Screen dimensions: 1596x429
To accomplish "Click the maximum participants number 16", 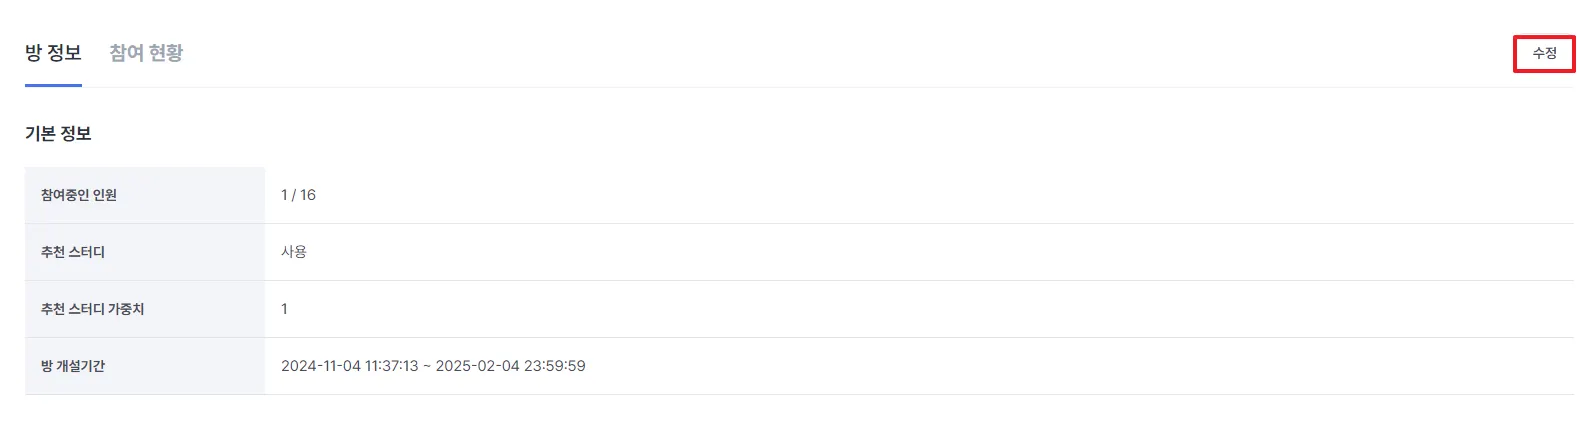I will (x=308, y=195).
